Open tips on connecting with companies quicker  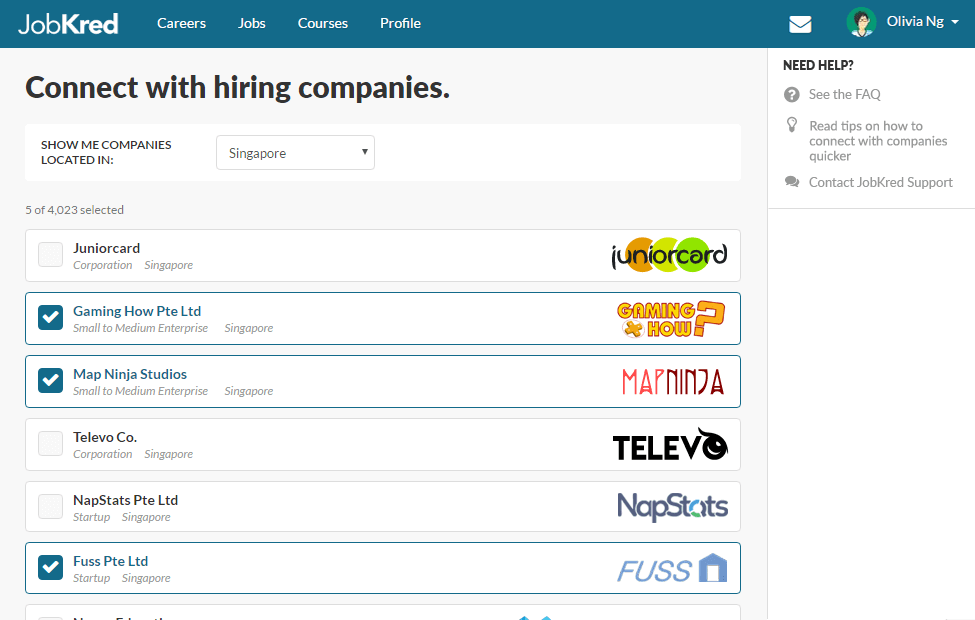(x=878, y=141)
